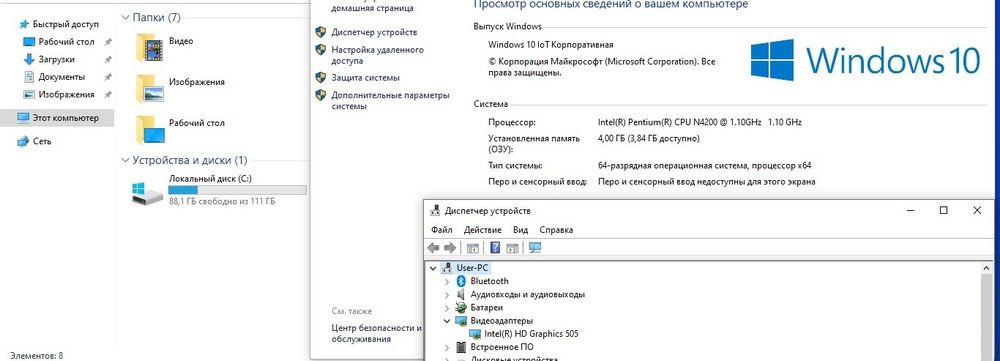The height and width of the screenshot is (361, 1000).
Task: Click the Видео folder icon in Explorer
Action: (x=151, y=48)
